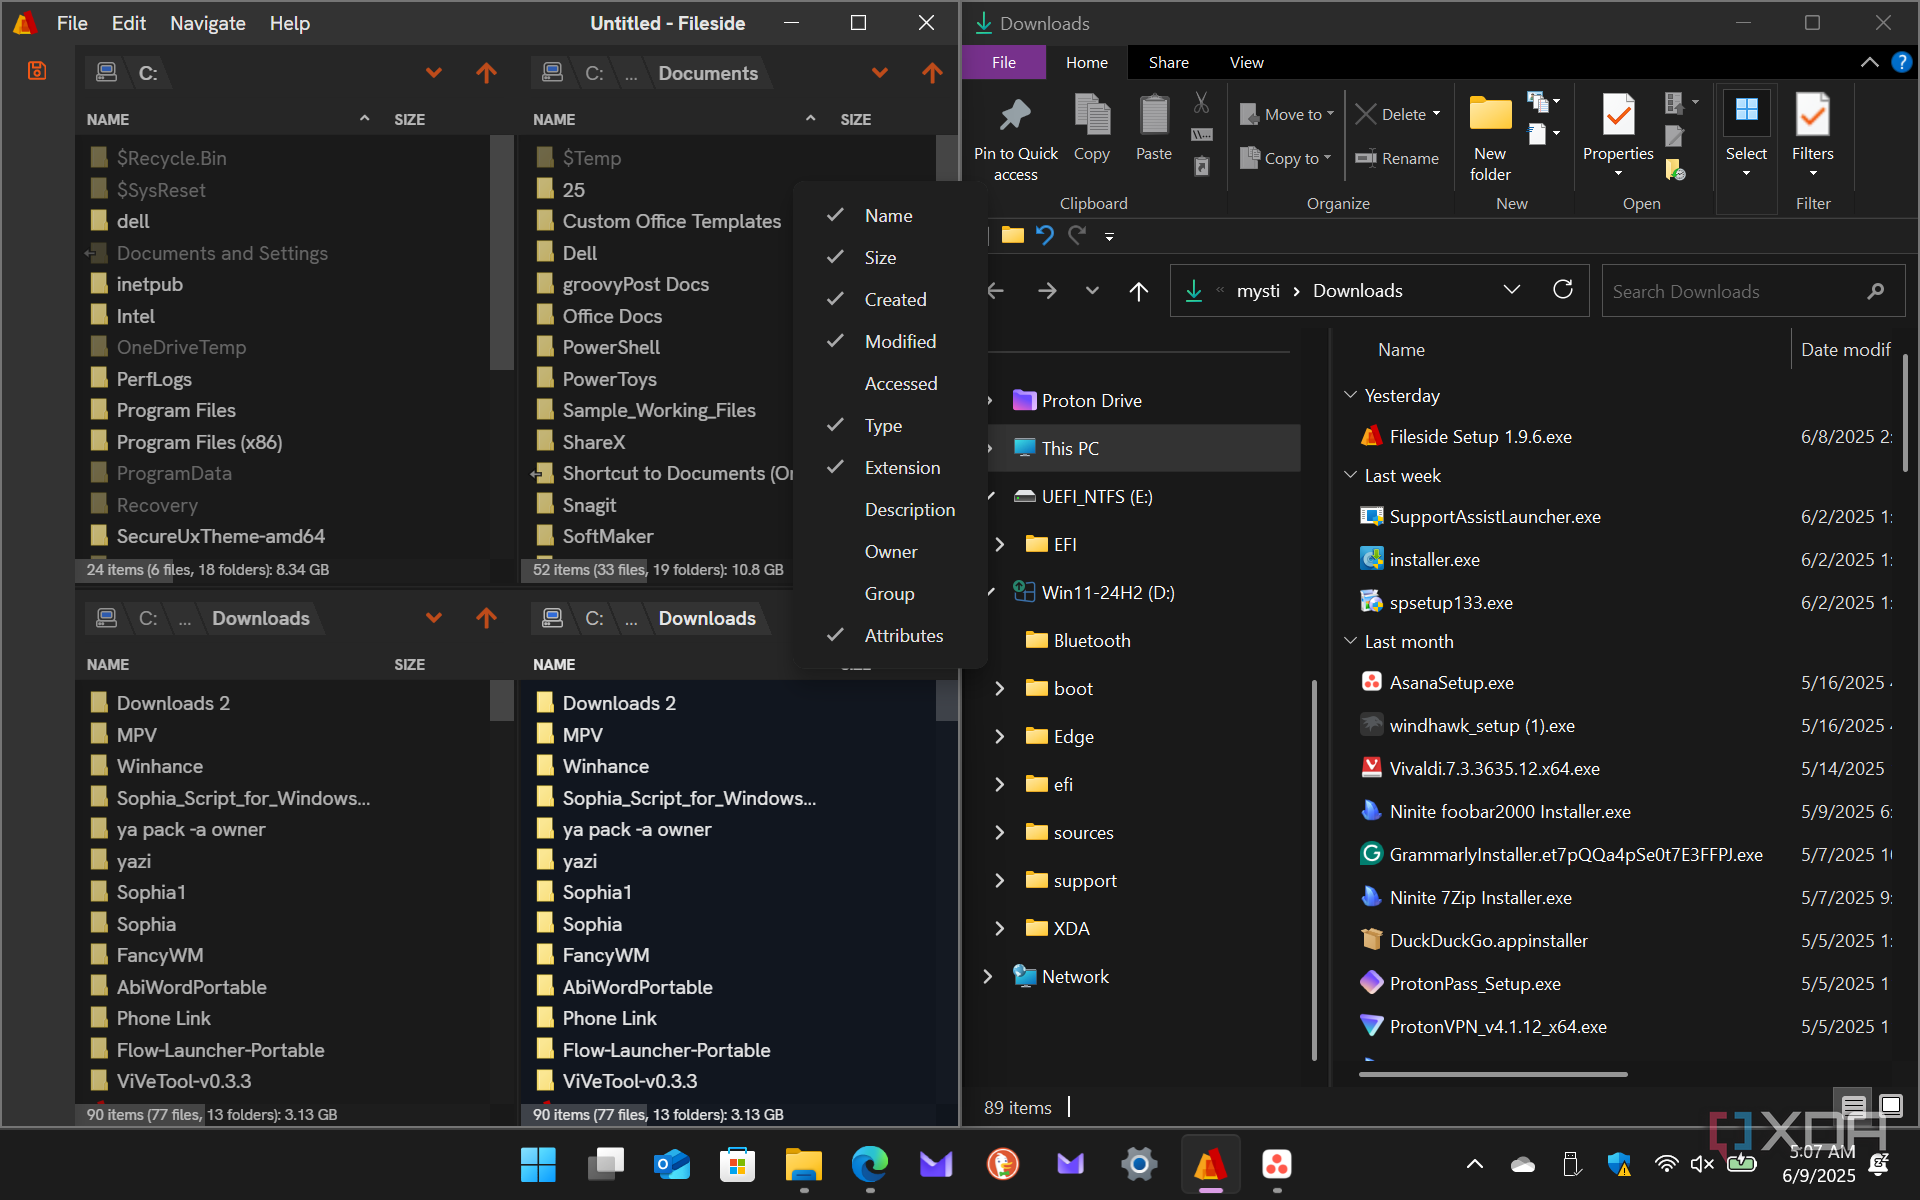Image resolution: width=1920 pixels, height=1200 pixels.
Task: Click the Cut scissors icon
Action: 1202,102
